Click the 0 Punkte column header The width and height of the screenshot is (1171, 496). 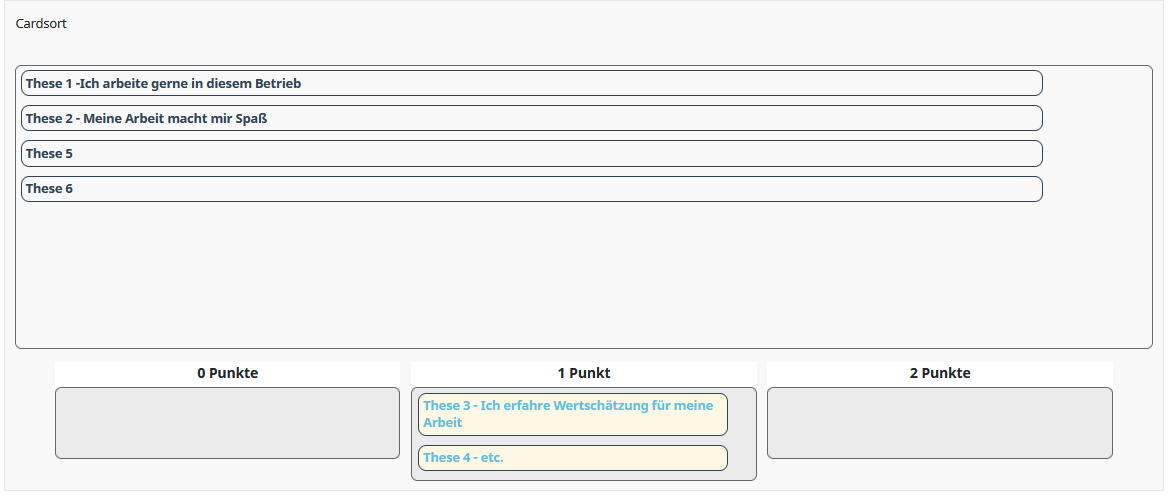click(227, 373)
